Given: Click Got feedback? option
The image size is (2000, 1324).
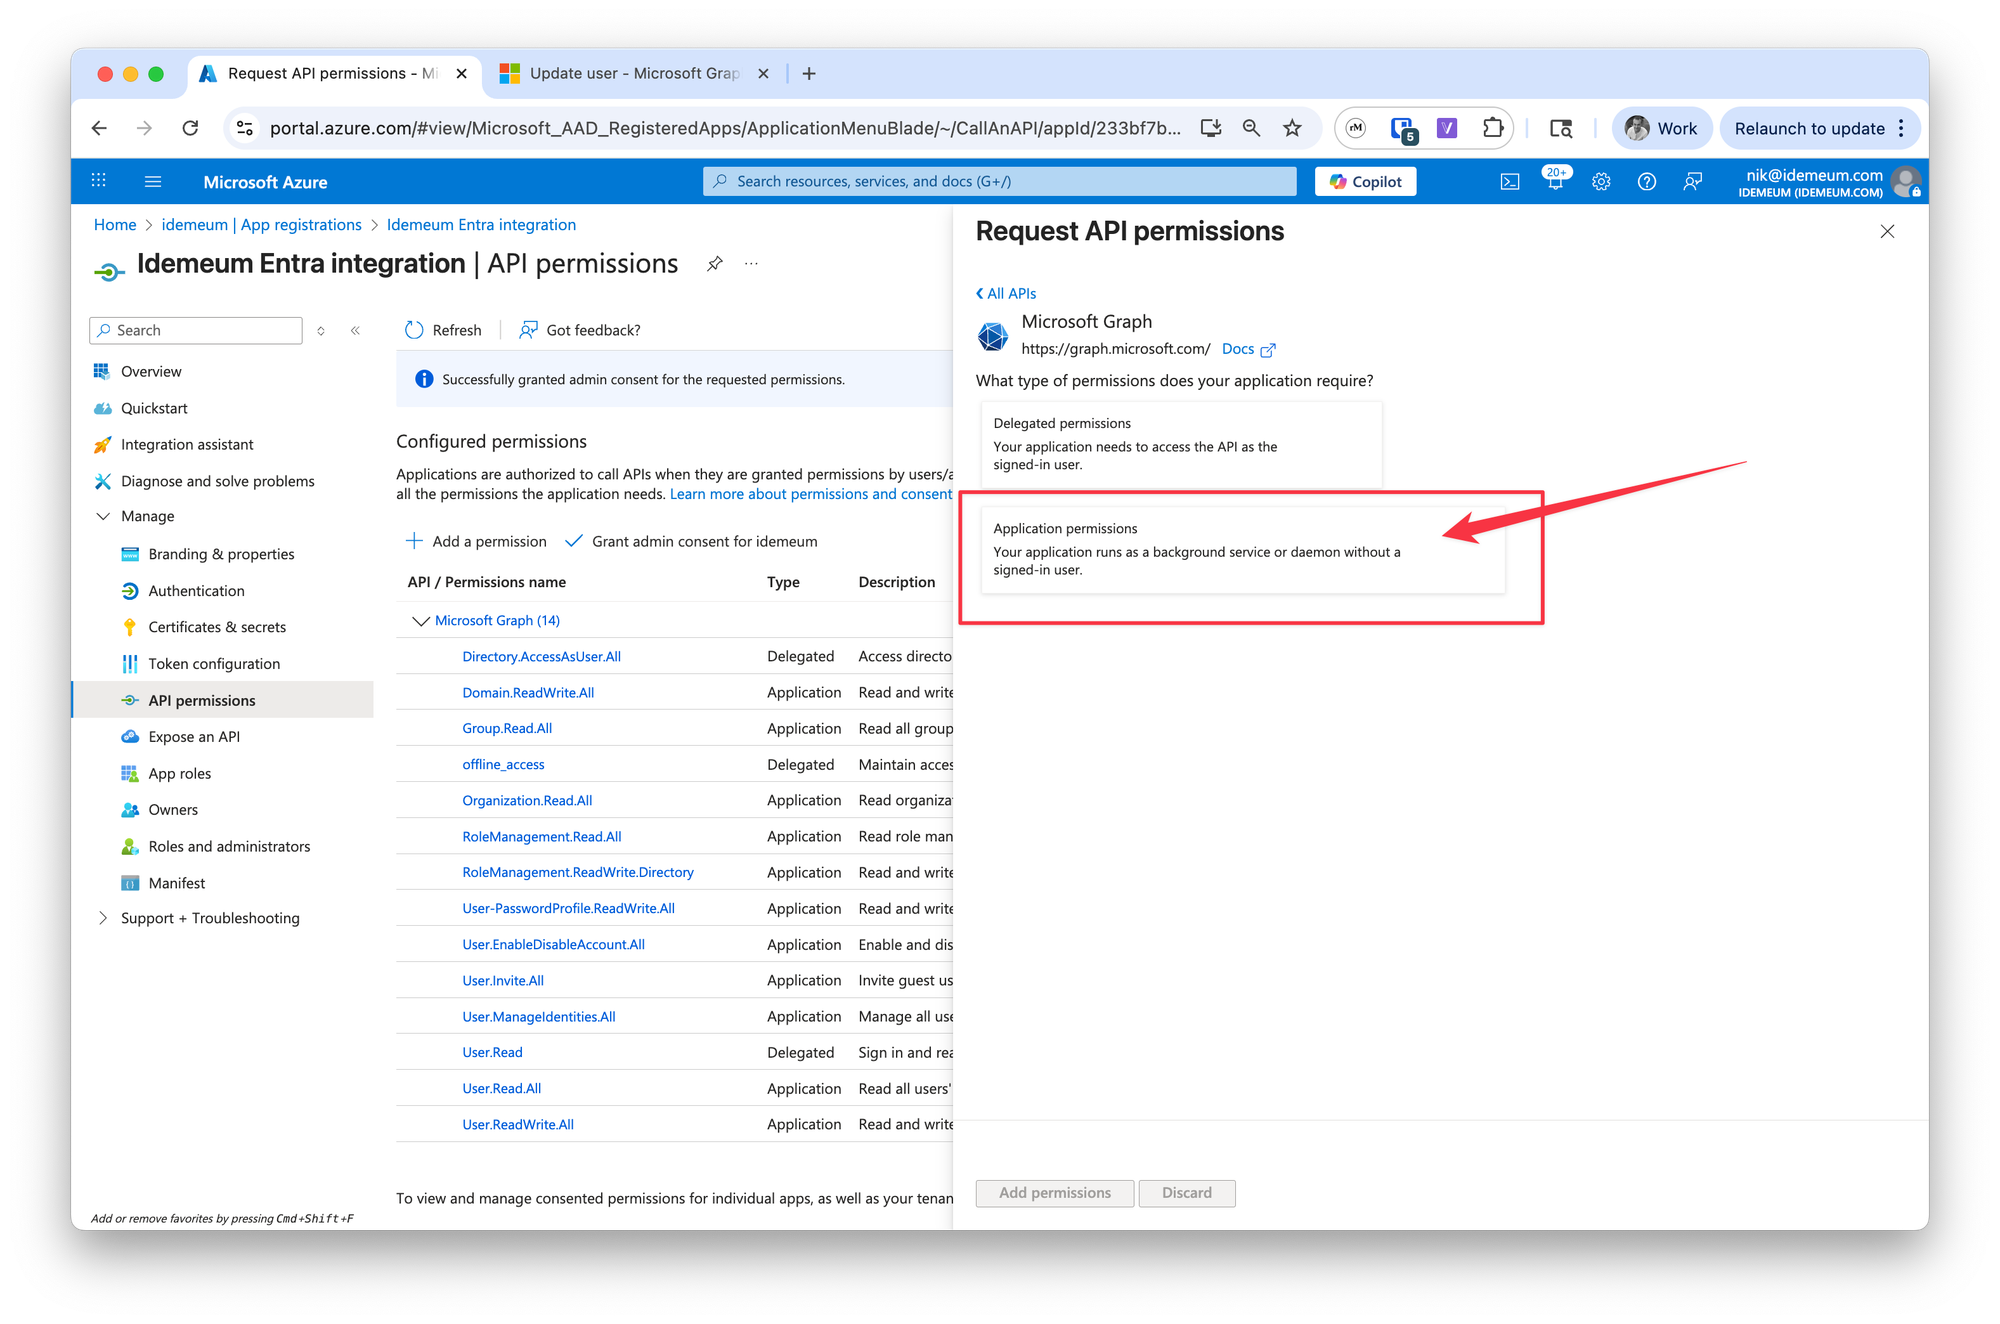Looking at the screenshot, I should click(580, 330).
